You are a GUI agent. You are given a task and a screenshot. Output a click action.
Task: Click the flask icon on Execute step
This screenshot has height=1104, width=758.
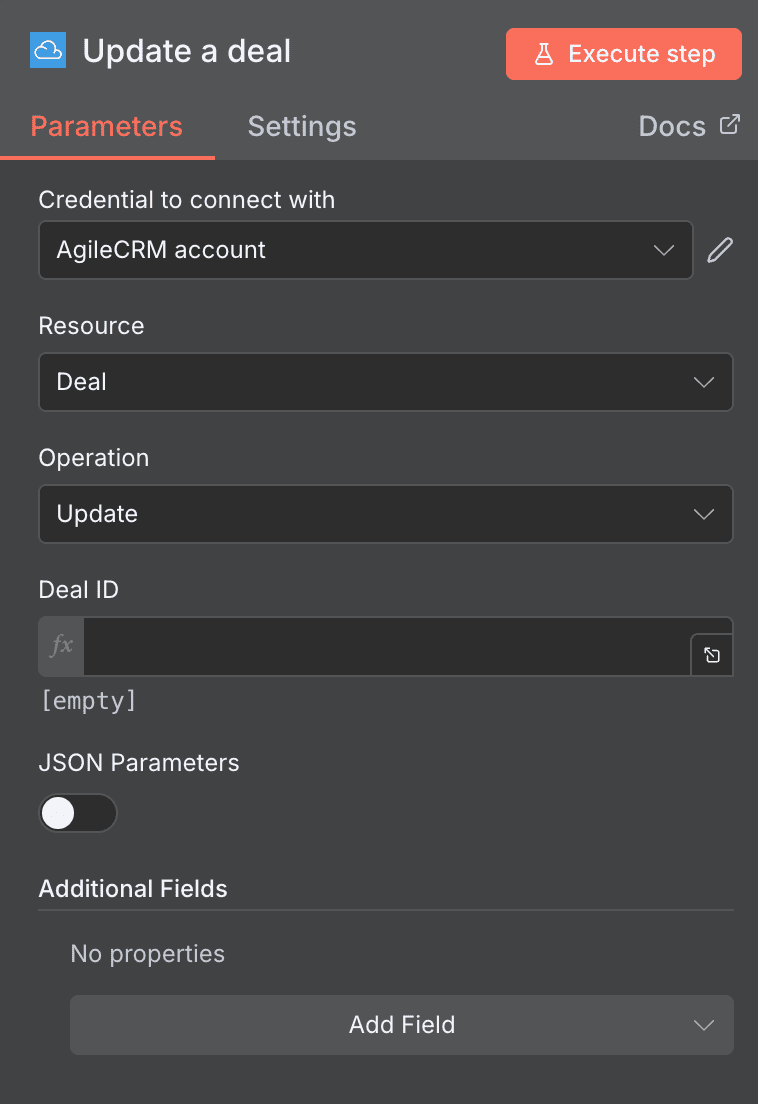pyautogui.click(x=541, y=54)
